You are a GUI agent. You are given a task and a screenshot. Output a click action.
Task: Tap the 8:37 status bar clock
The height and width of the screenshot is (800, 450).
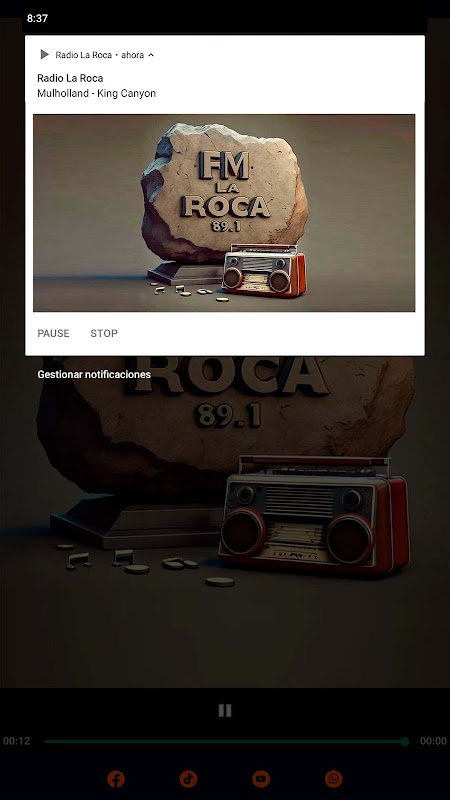pyautogui.click(x=37, y=18)
